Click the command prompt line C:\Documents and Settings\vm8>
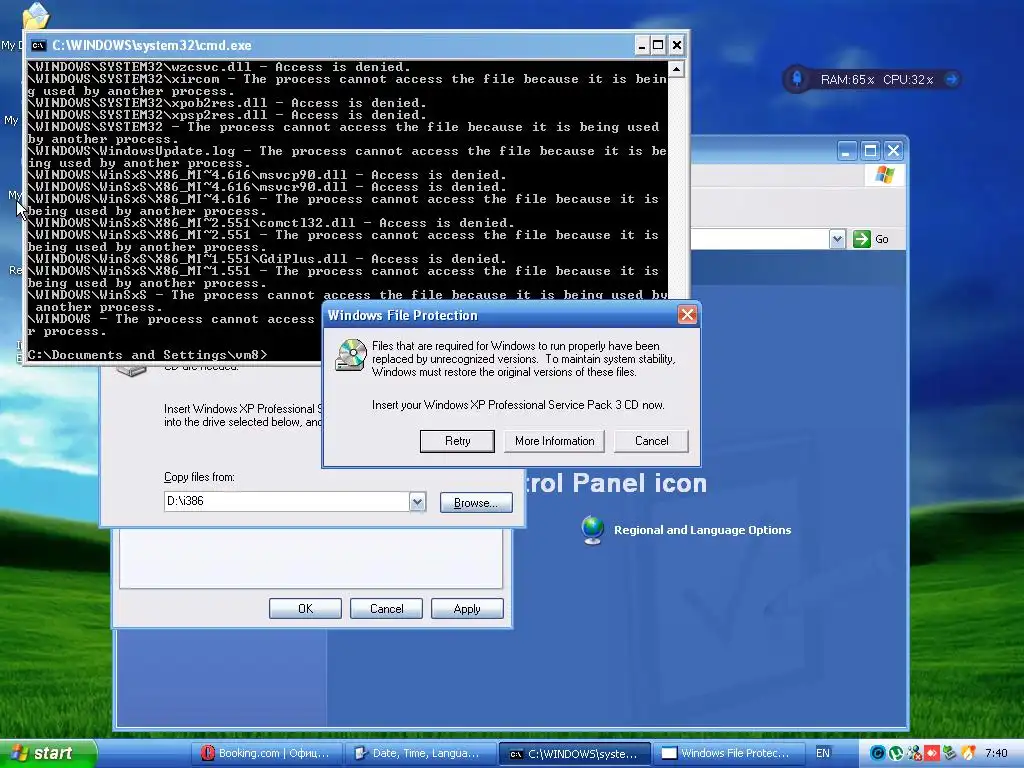Screen dimensions: 1024x768 (148, 355)
